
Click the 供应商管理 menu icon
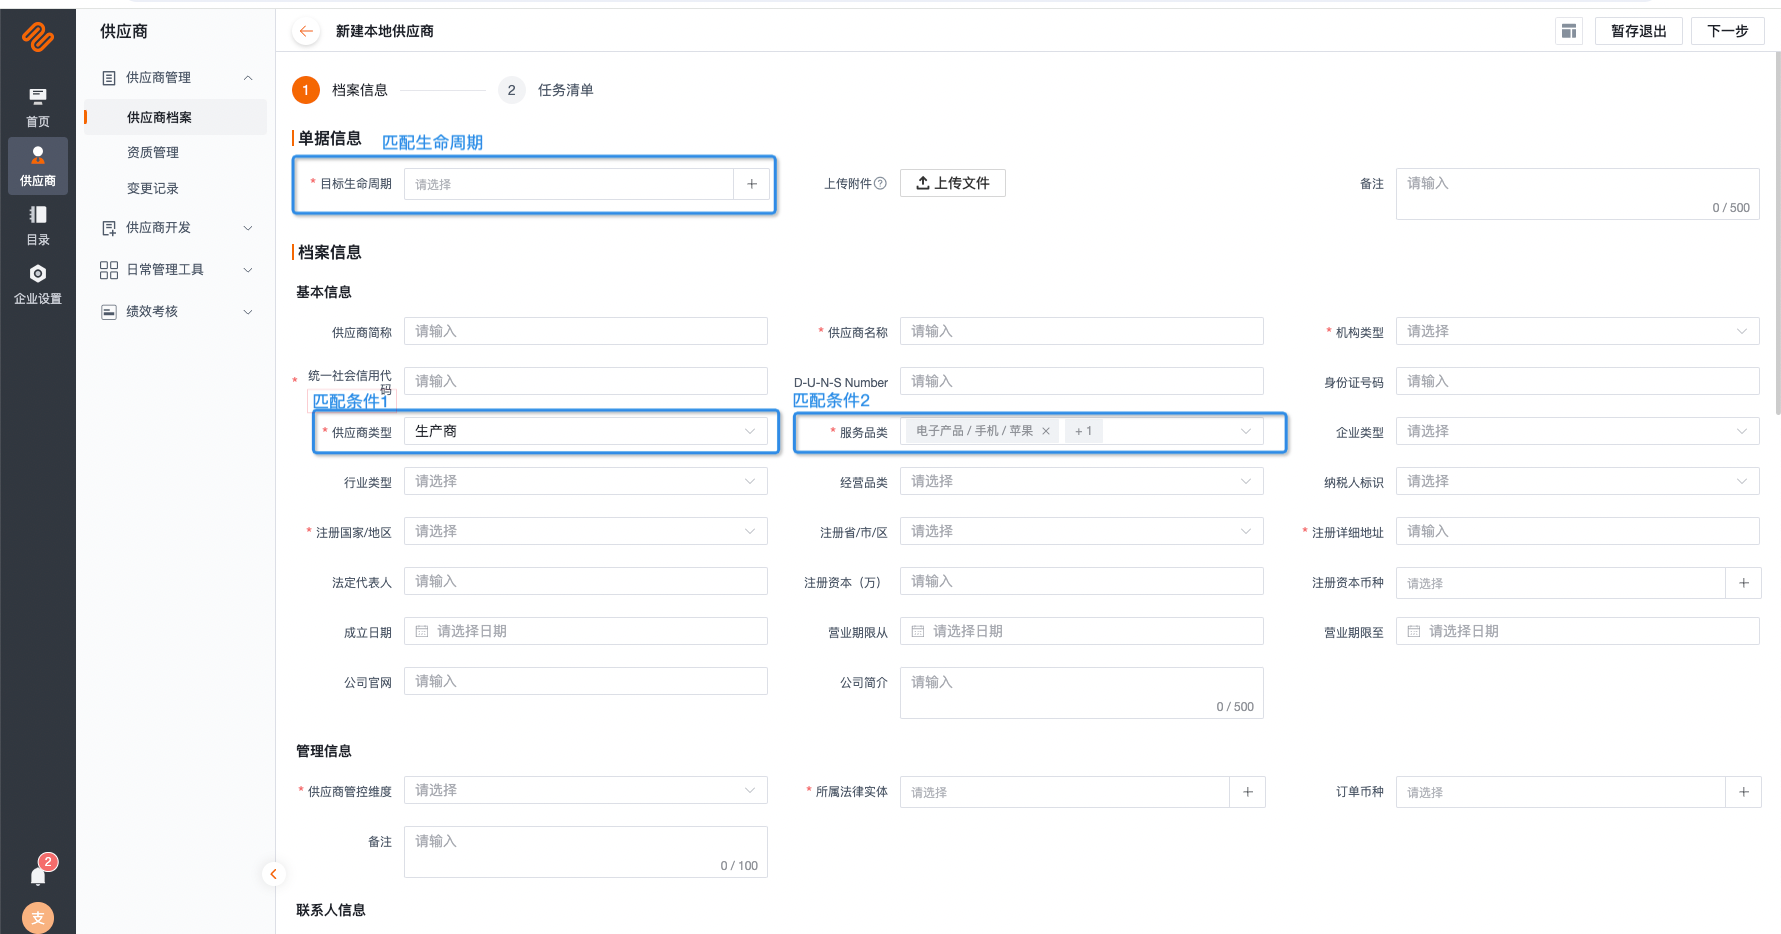[x=109, y=77]
